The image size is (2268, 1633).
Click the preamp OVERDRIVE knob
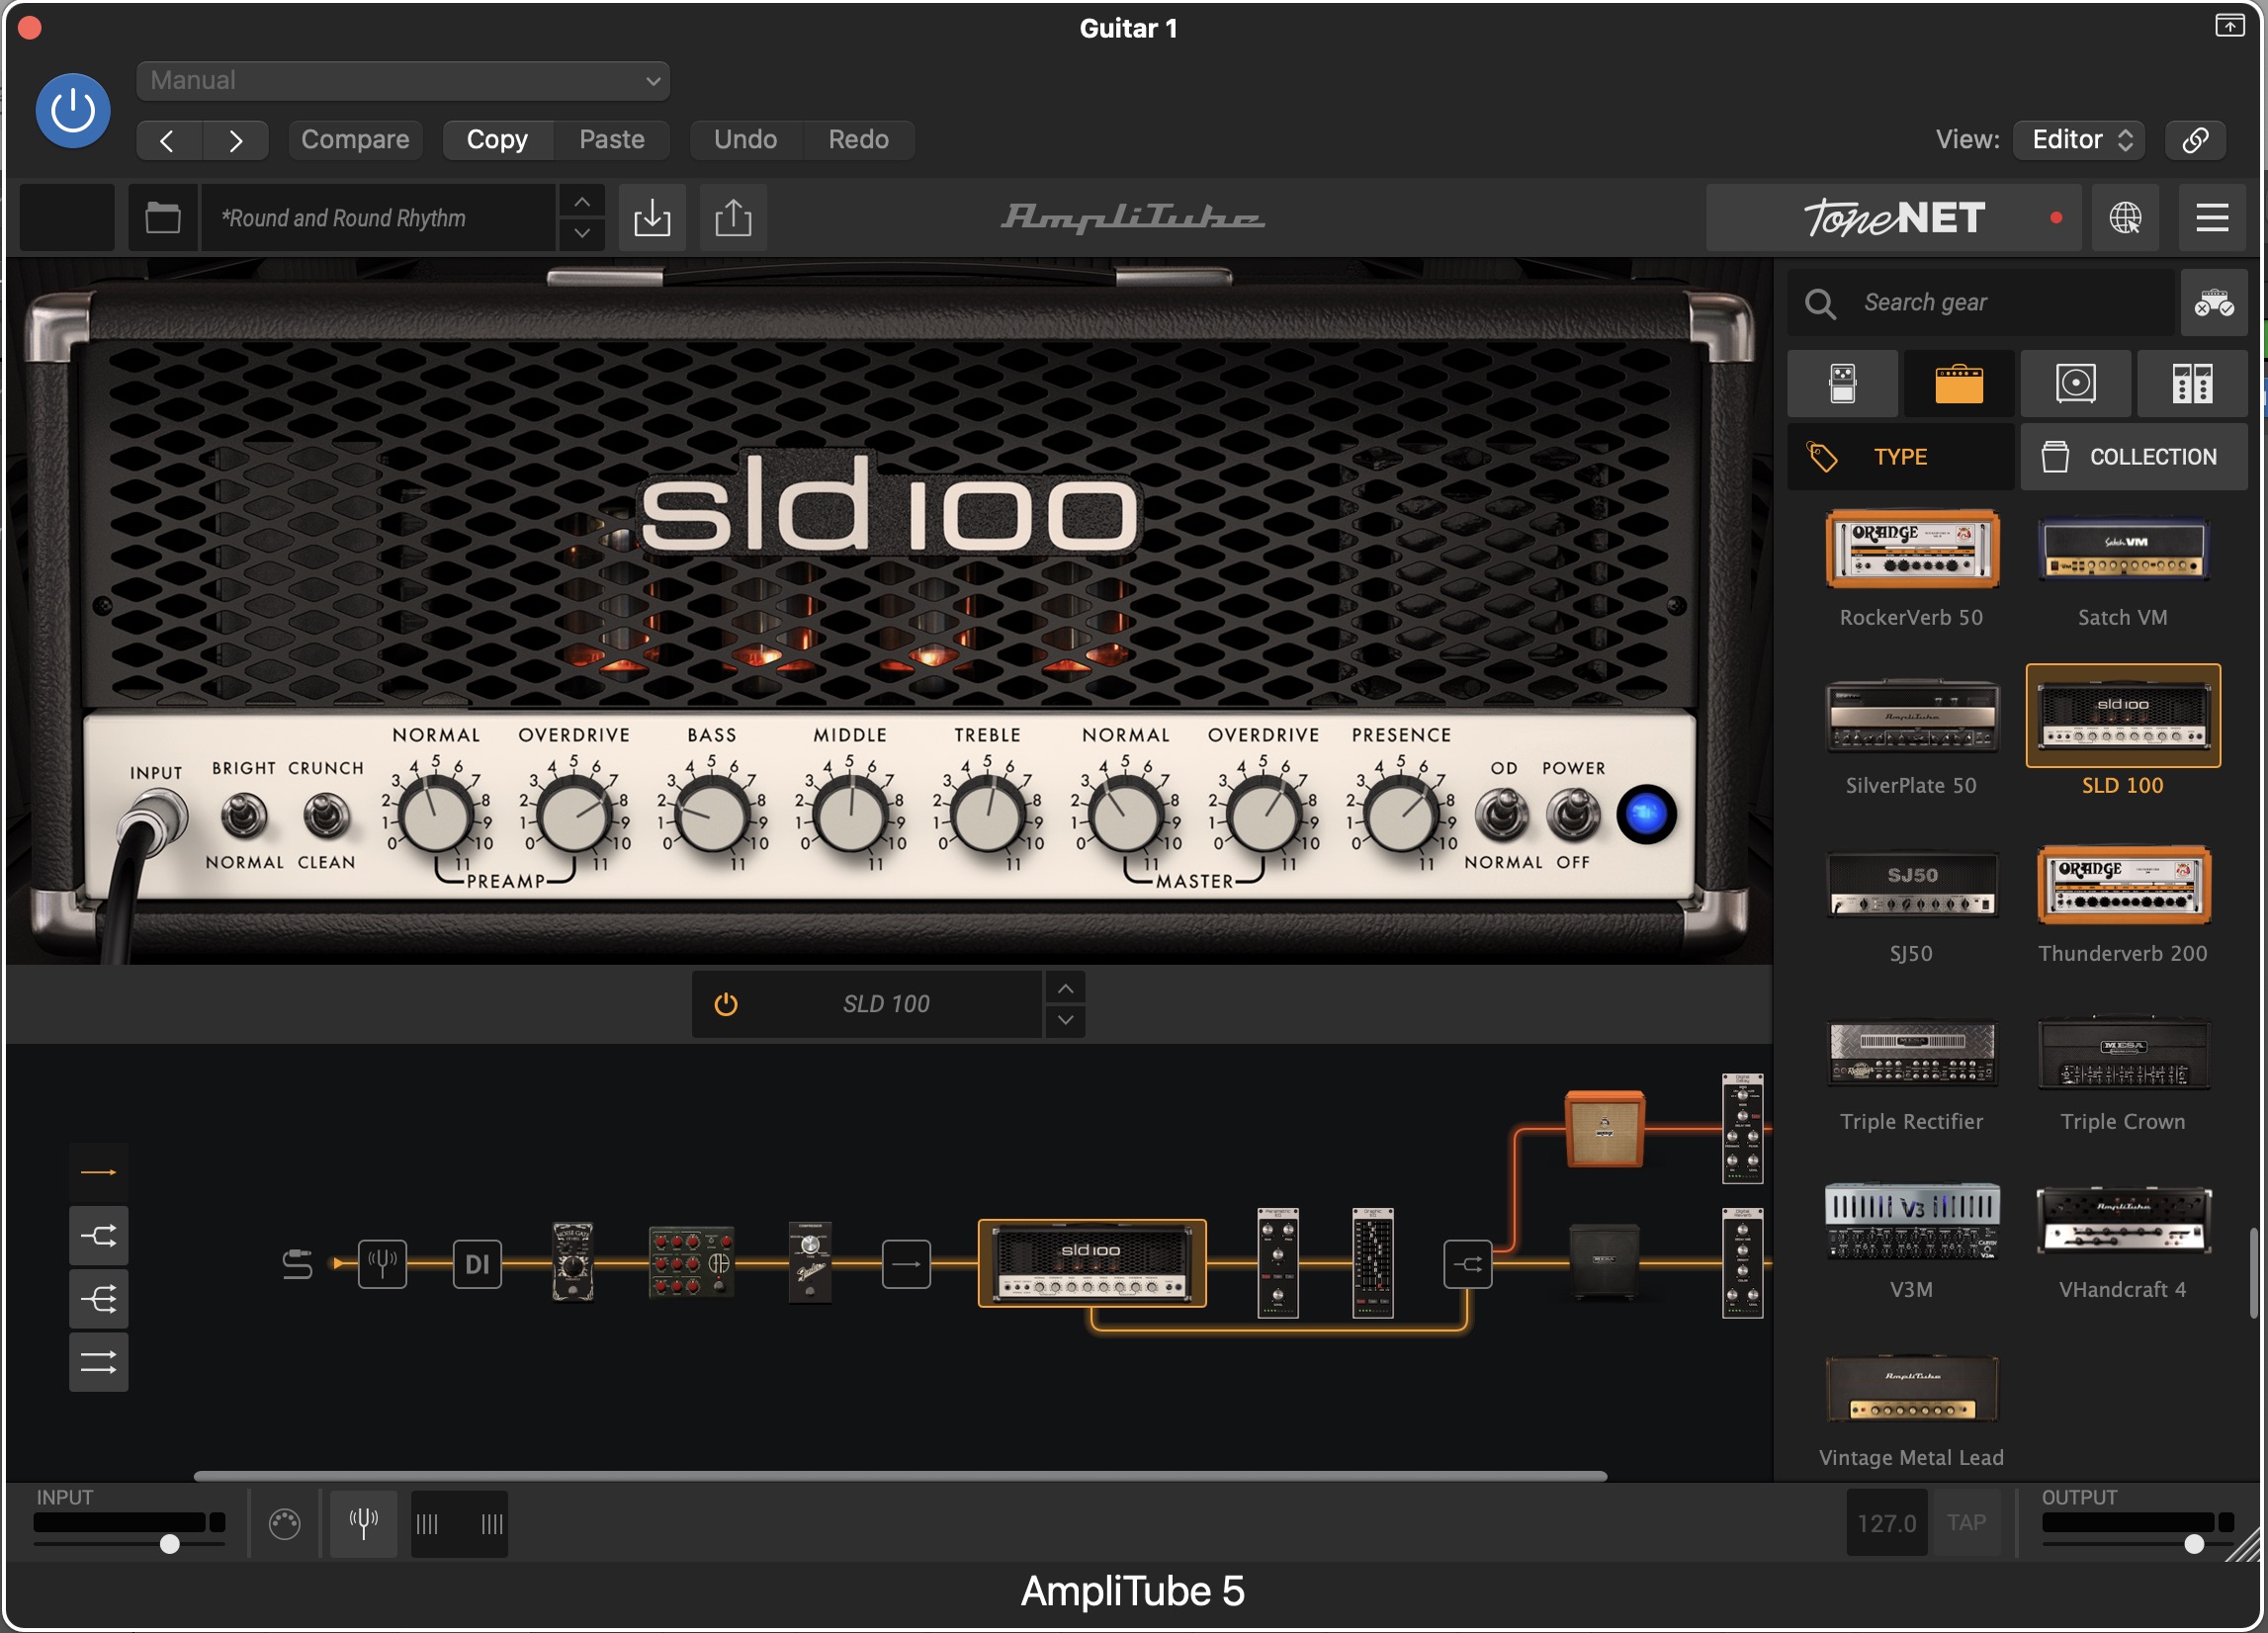(574, 816)
